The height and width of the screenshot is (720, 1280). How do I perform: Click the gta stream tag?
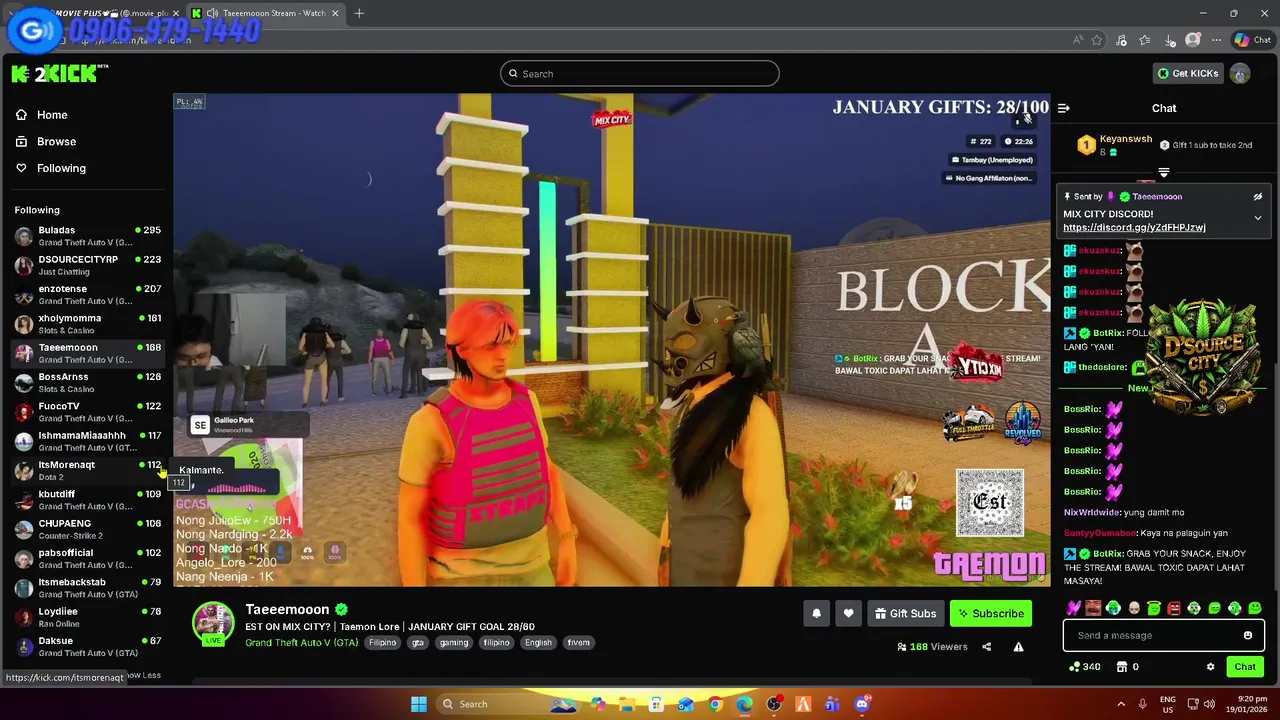pyautogui.click(x=418, y=643)
